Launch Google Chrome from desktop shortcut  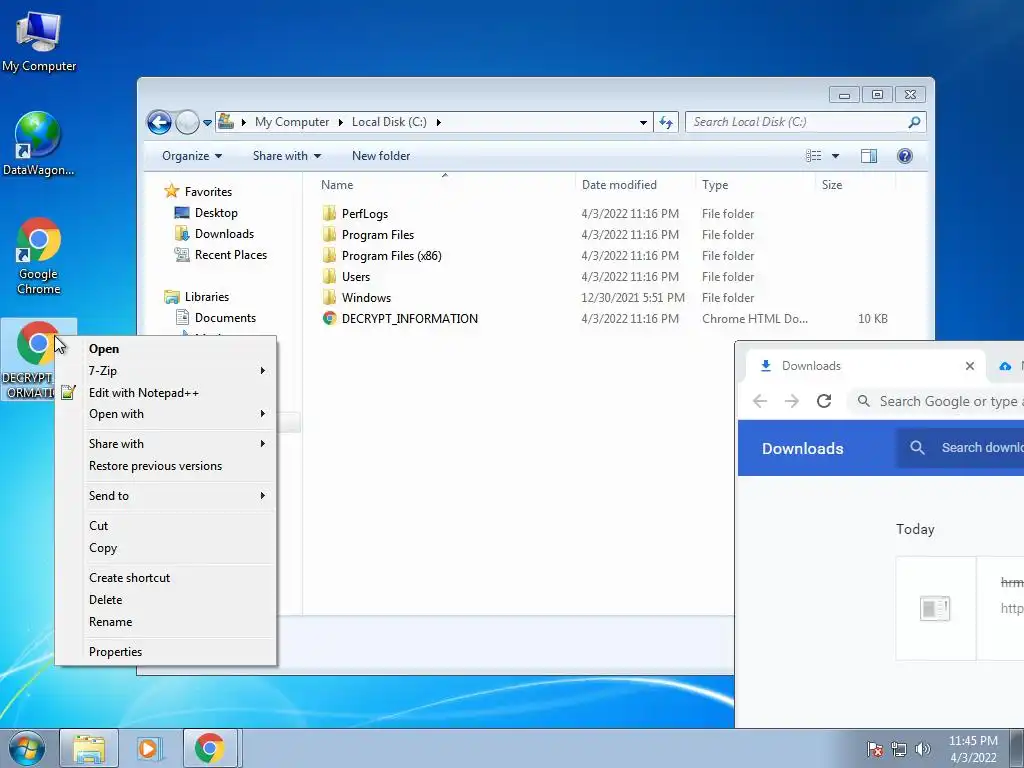point(39,256)
